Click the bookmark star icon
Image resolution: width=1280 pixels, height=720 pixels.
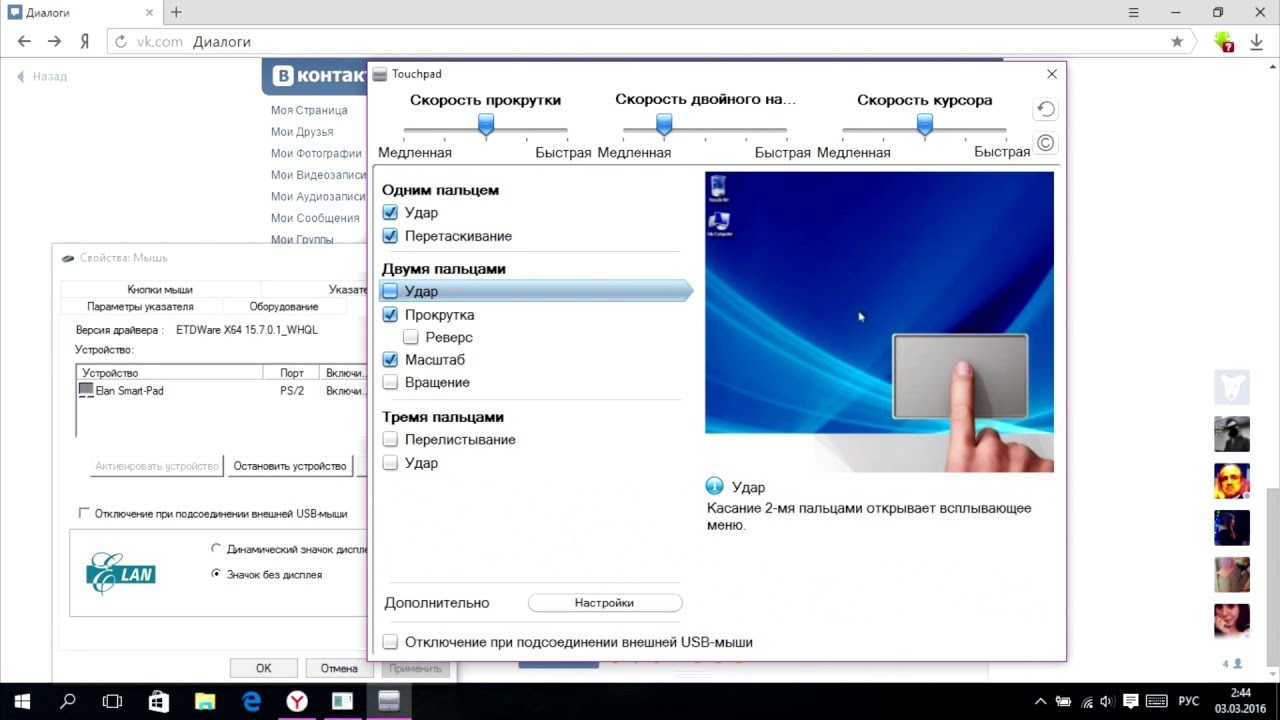point(1177,42)
